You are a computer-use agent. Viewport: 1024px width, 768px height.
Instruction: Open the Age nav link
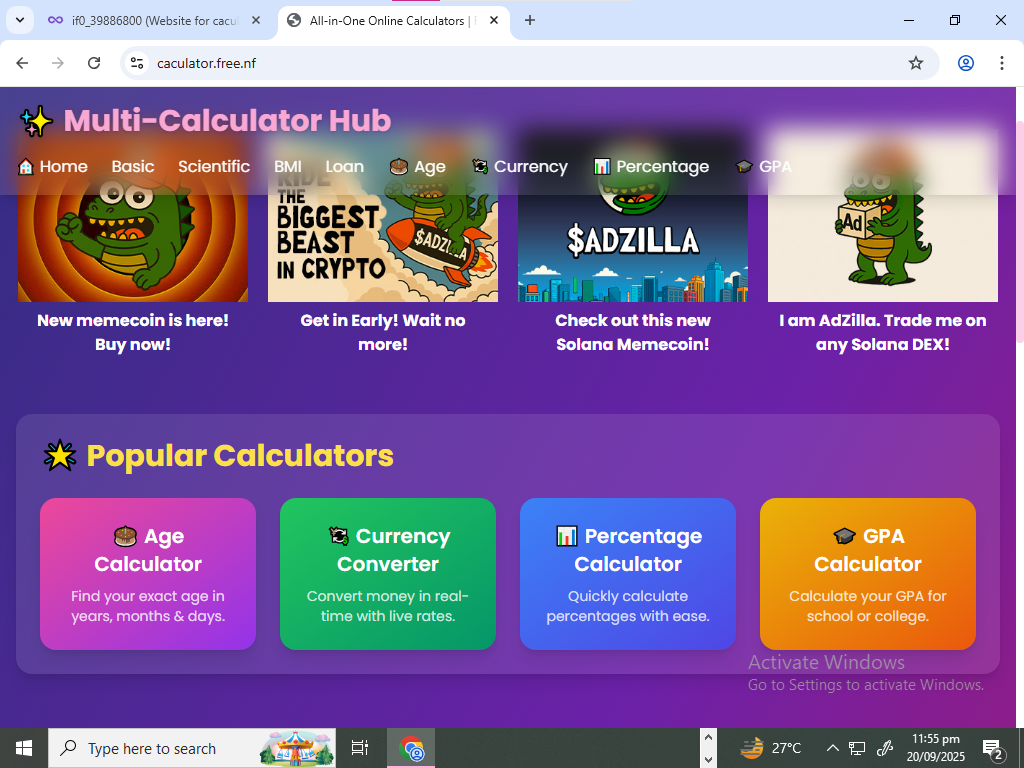(417, 167)
